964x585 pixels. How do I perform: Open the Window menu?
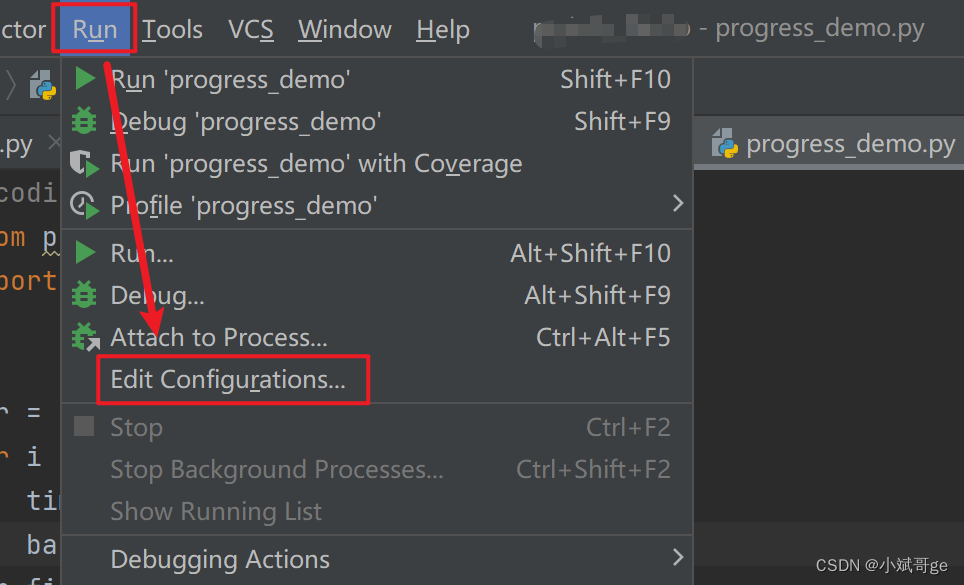[x=343, y=30]
